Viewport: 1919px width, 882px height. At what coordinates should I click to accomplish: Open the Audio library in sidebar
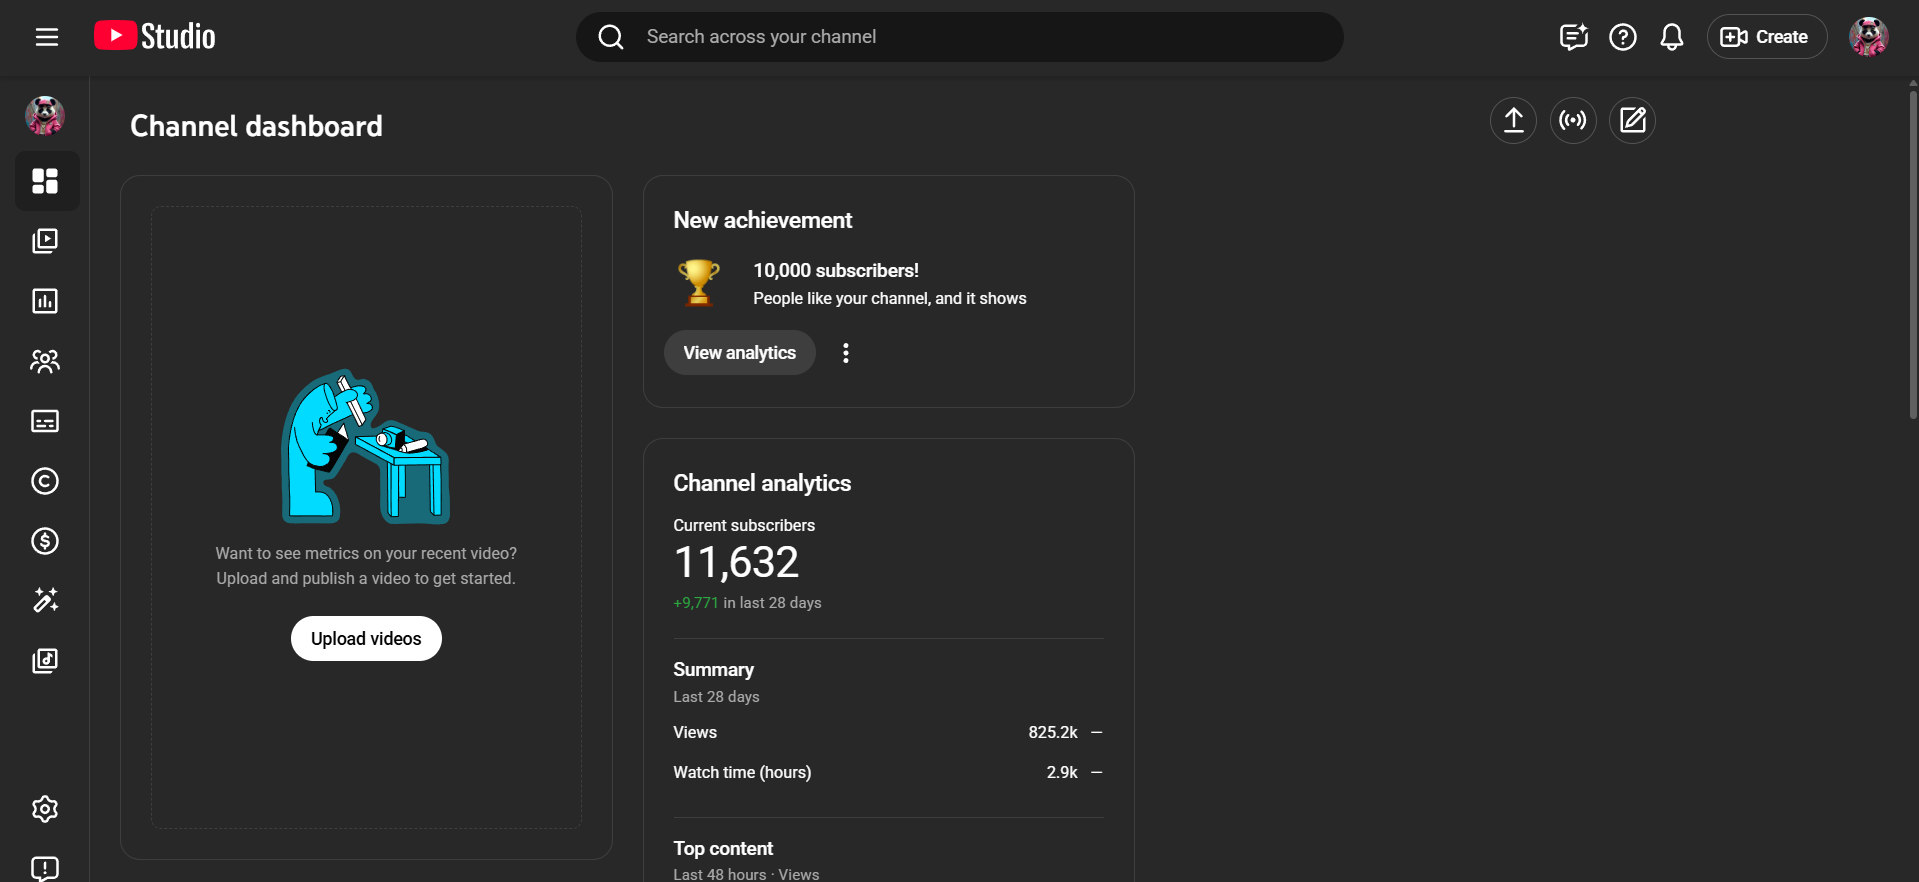click(x=45, y=661)
